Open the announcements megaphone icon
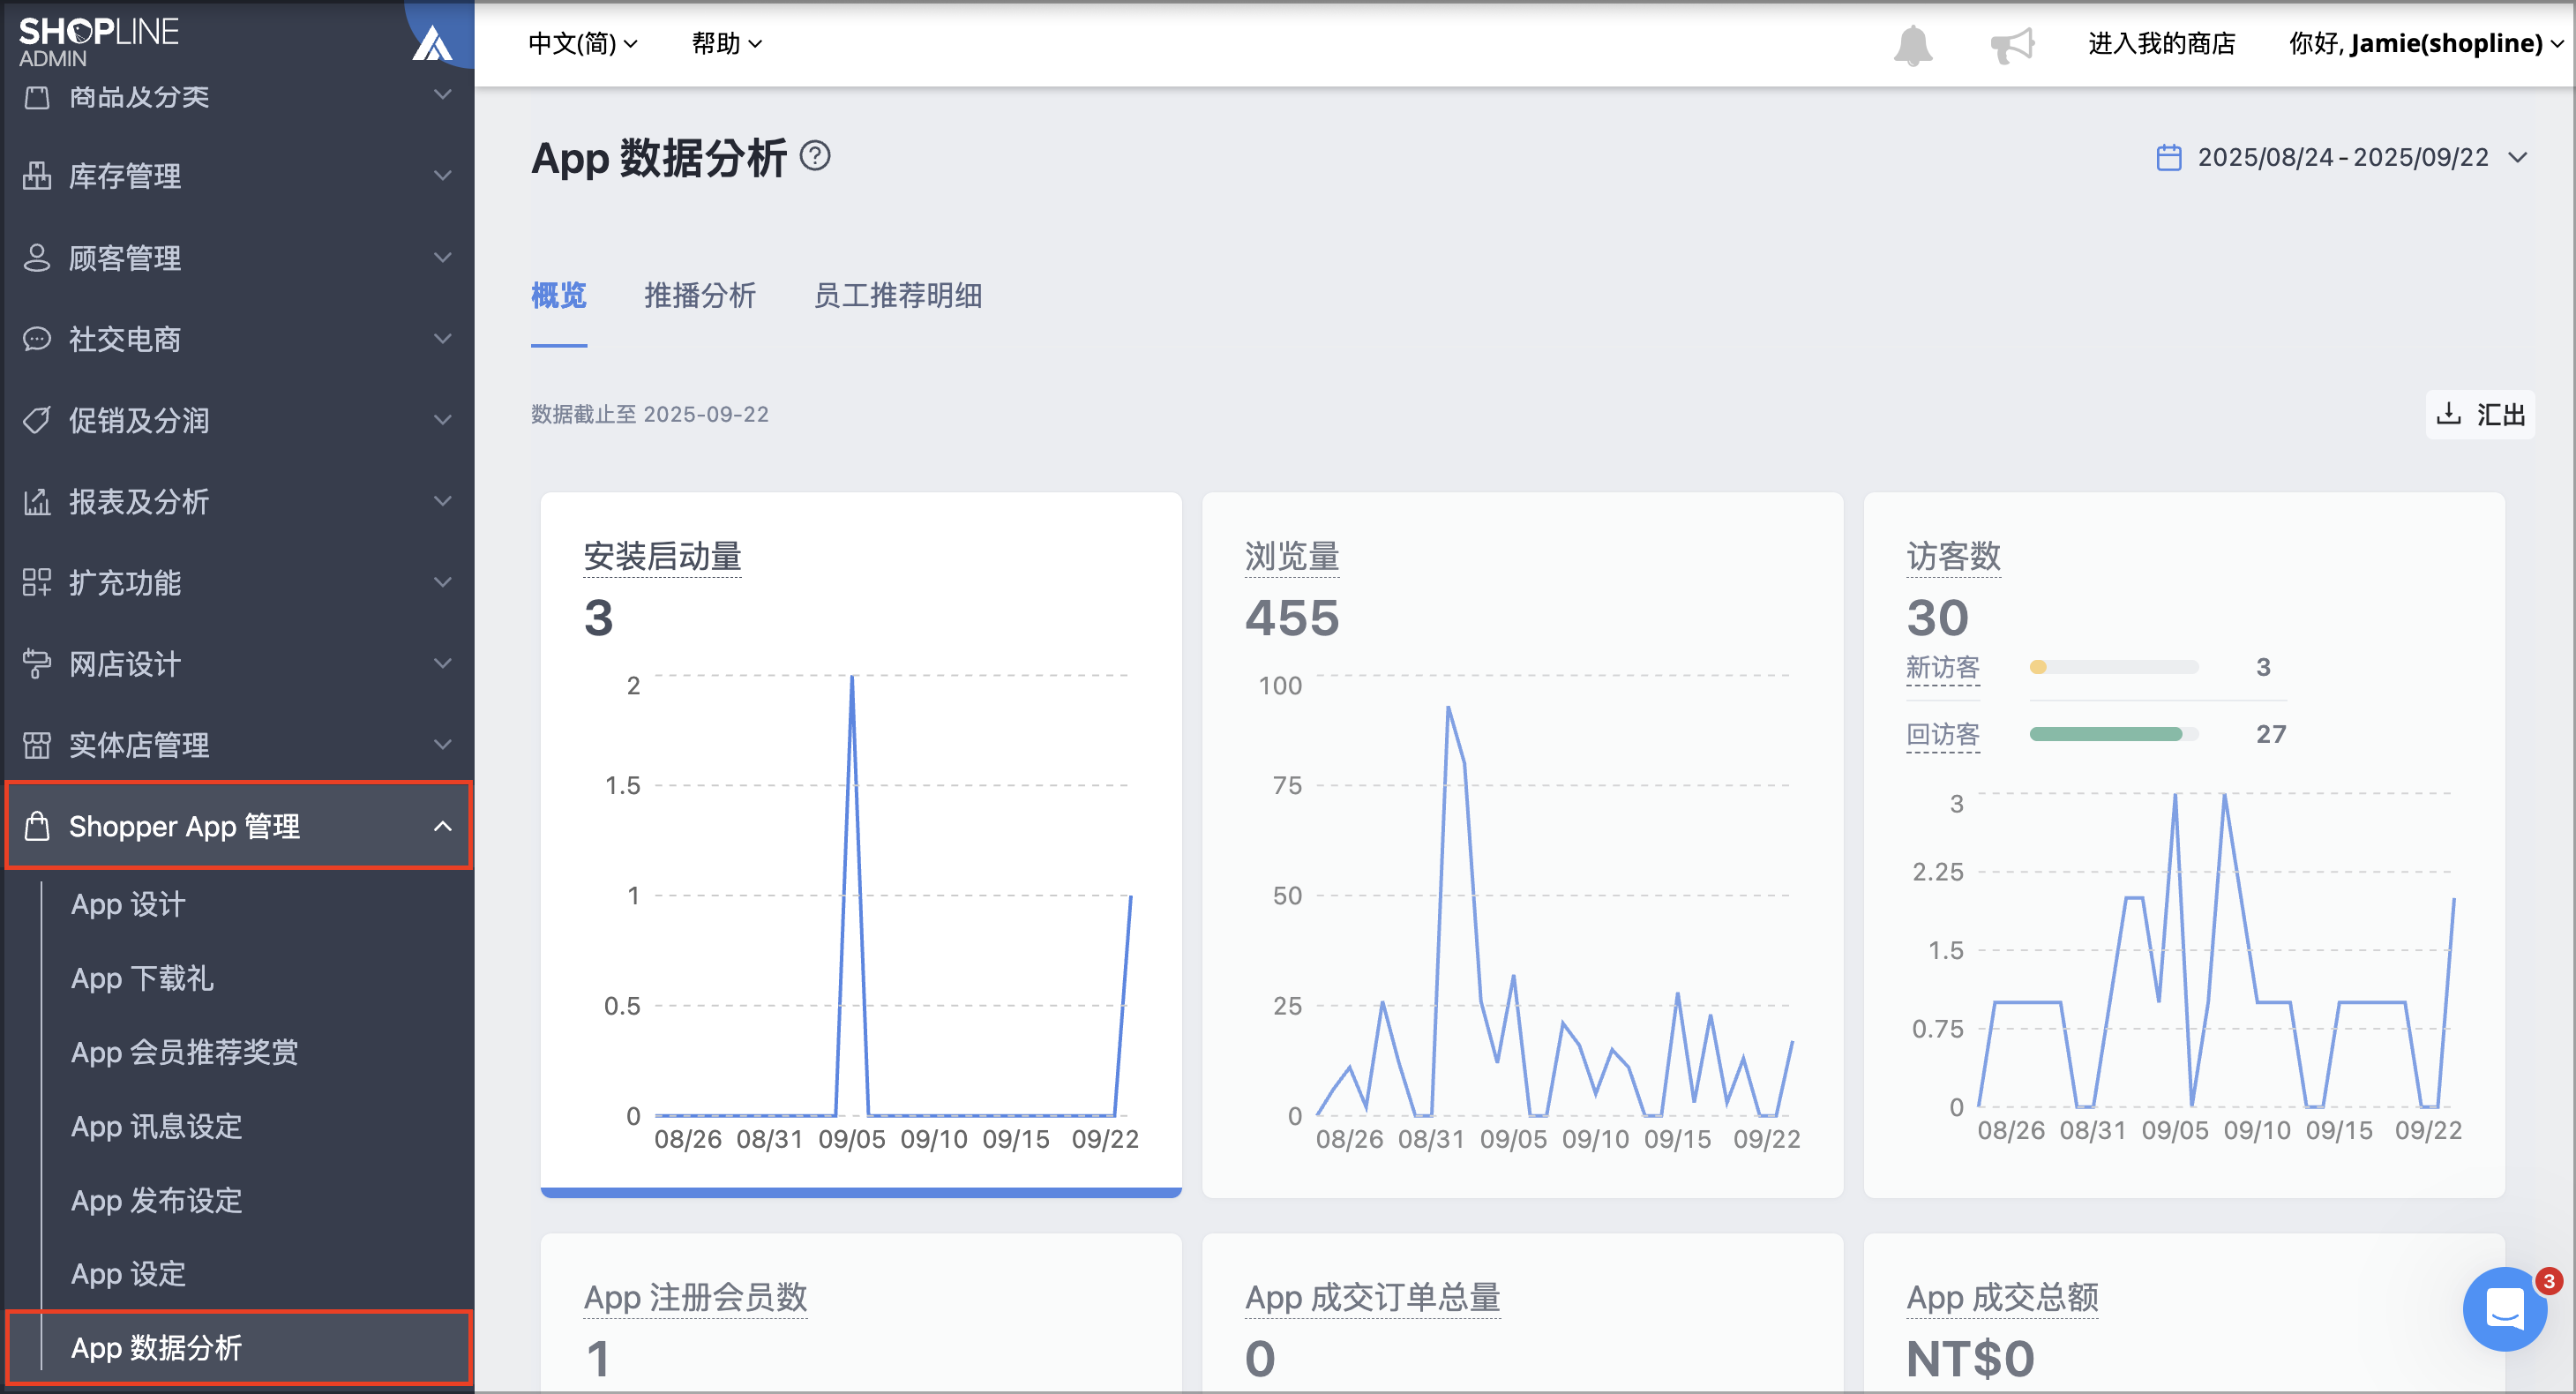Image resolution: width=2576 pixels, height=1394 pixels. (2012, 45)
